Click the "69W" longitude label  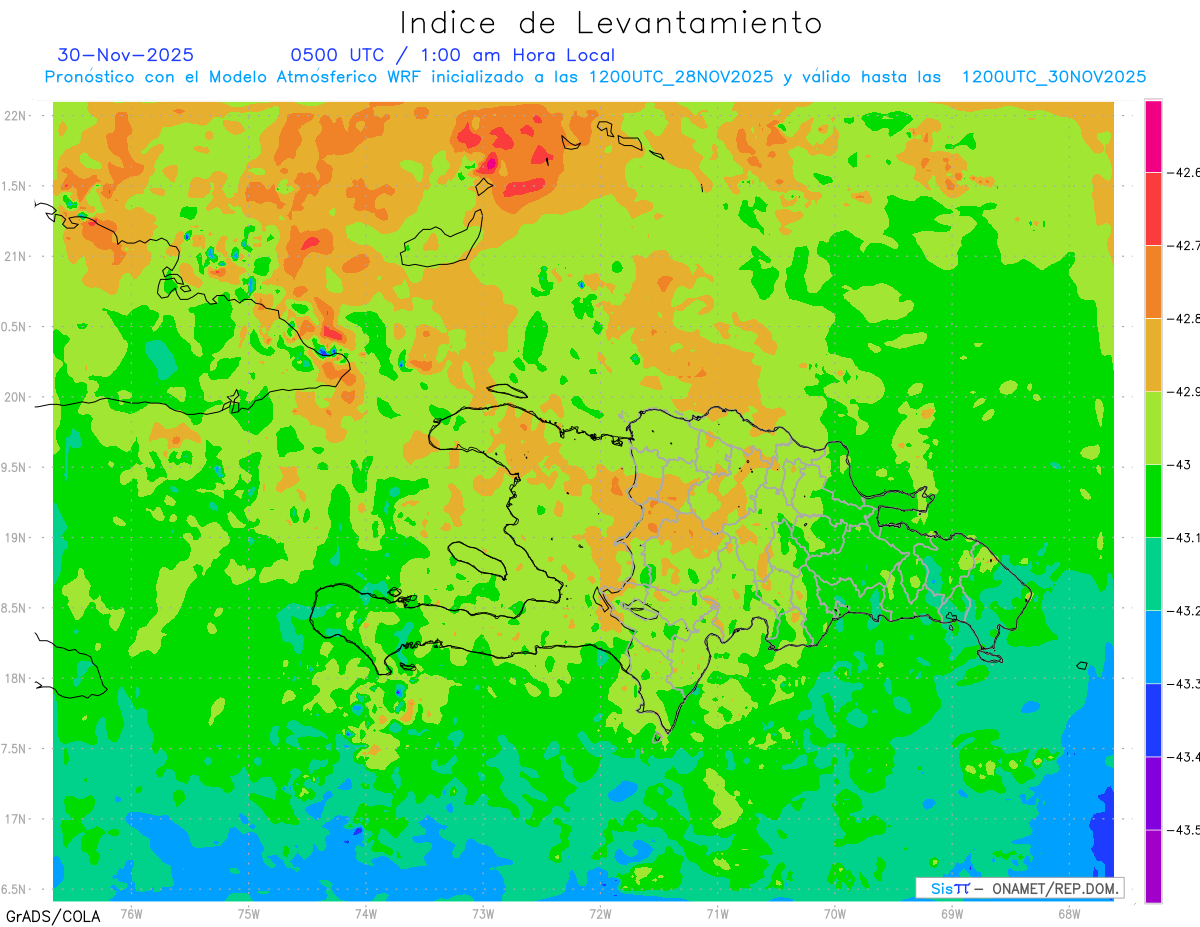point(952,912)
